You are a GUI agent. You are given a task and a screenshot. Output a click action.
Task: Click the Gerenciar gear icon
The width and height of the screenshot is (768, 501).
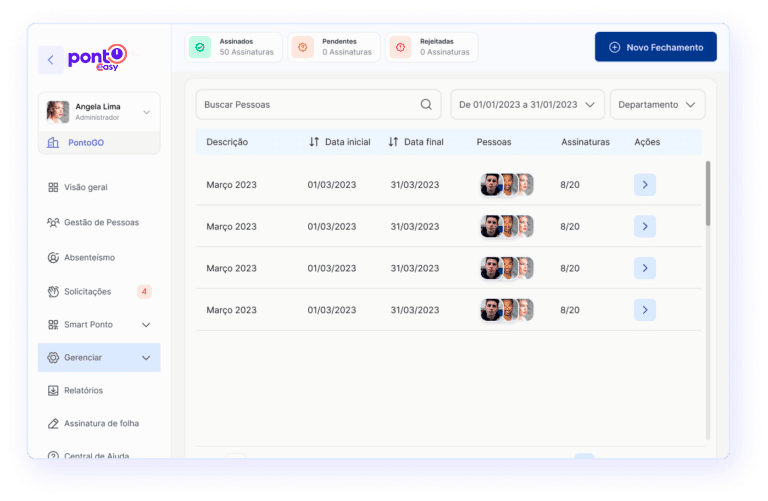[53, 358]
